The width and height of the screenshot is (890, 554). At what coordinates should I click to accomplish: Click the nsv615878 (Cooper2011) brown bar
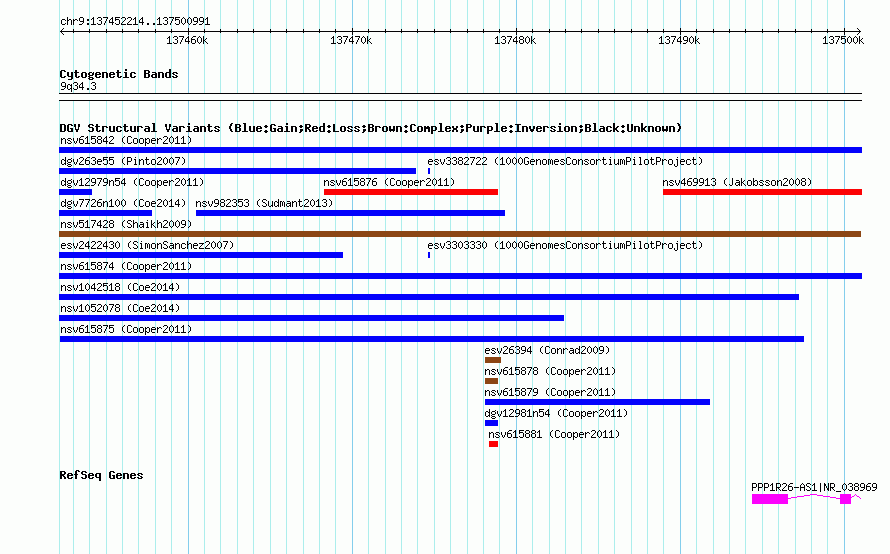click(x=492, y=381)
